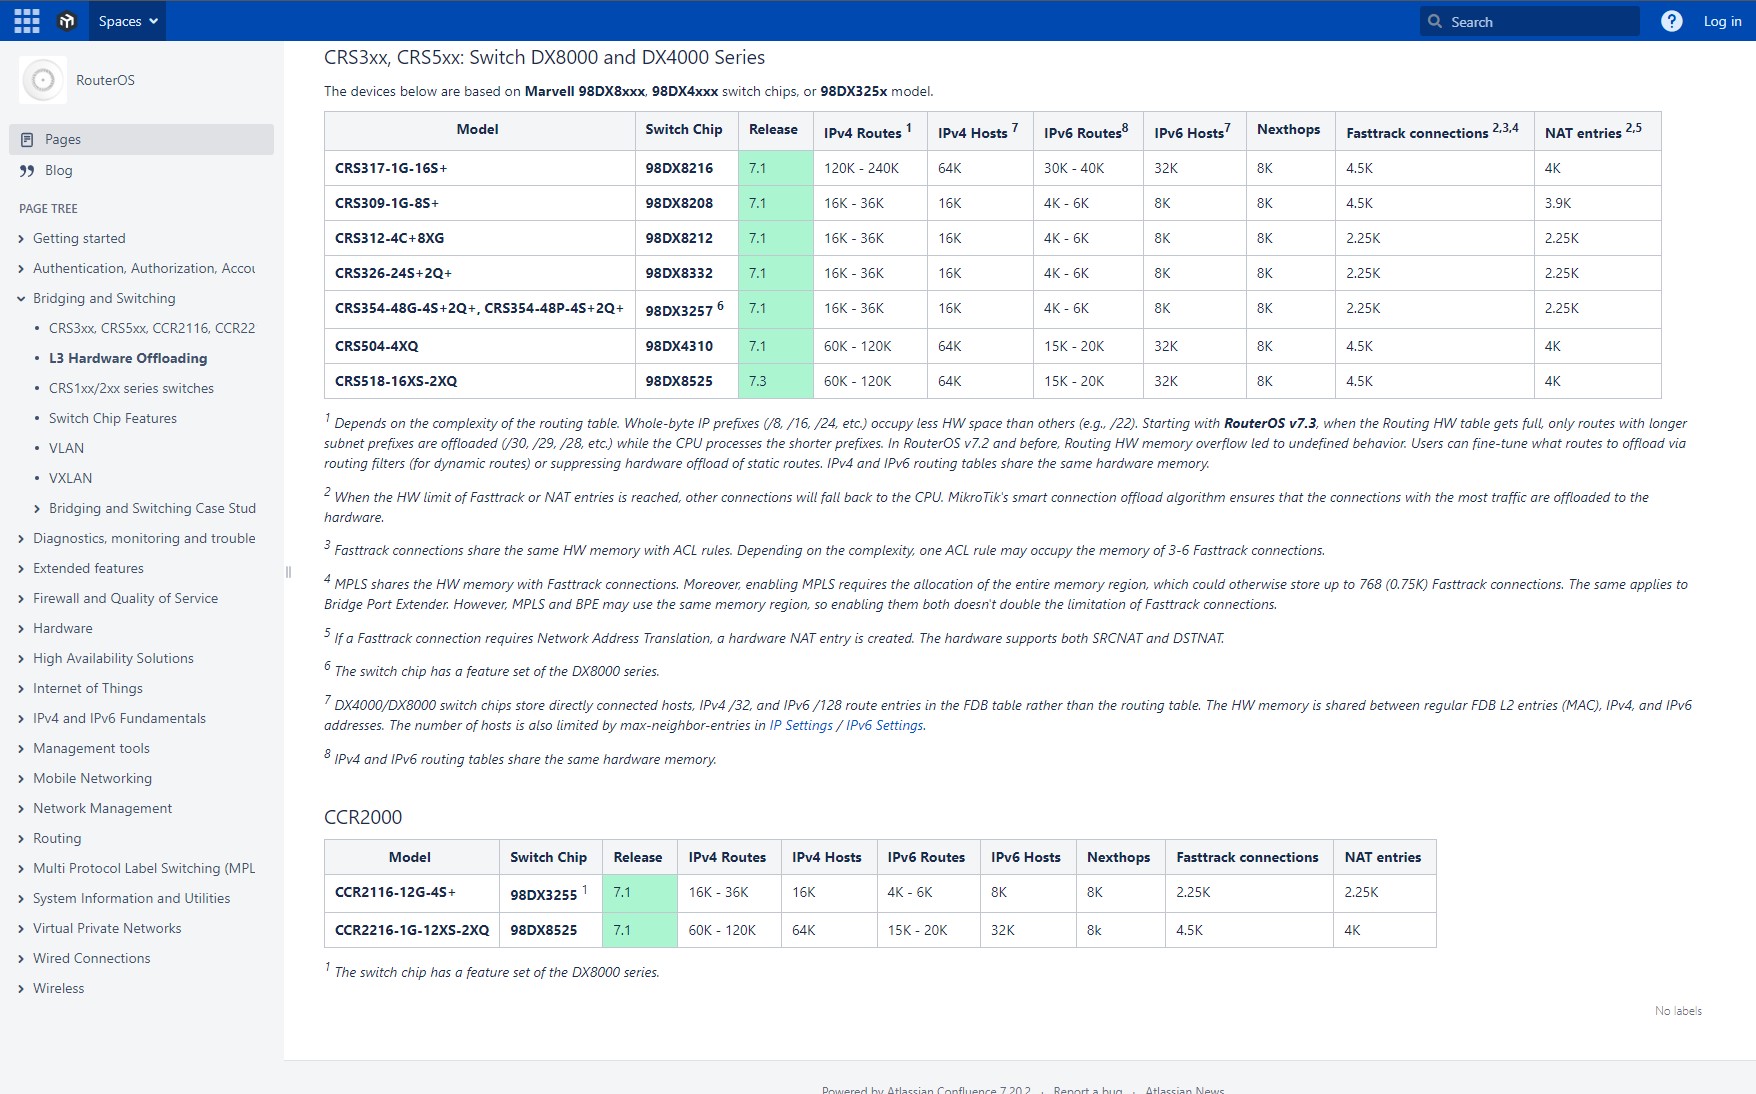Click the Pages icon in sidebar
The height and width of the screenshot is (1094, 1756).
click(28, 140)
